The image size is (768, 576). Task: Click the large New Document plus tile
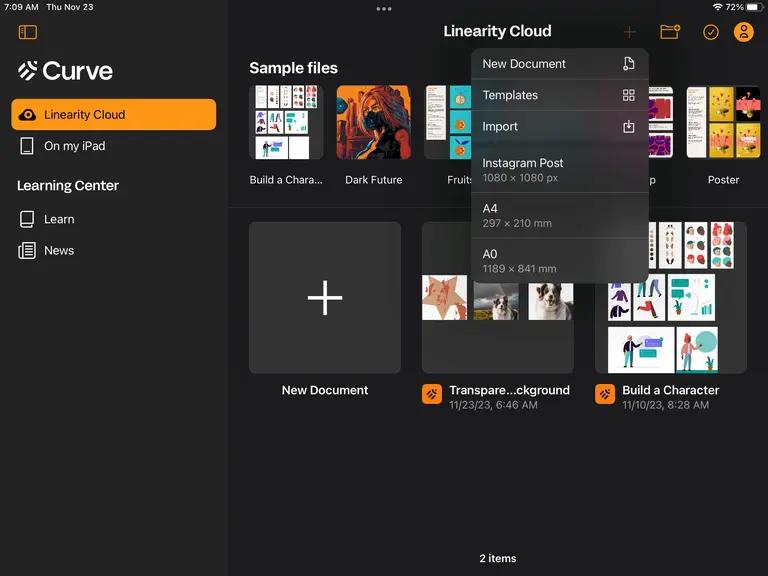point(325,297)
